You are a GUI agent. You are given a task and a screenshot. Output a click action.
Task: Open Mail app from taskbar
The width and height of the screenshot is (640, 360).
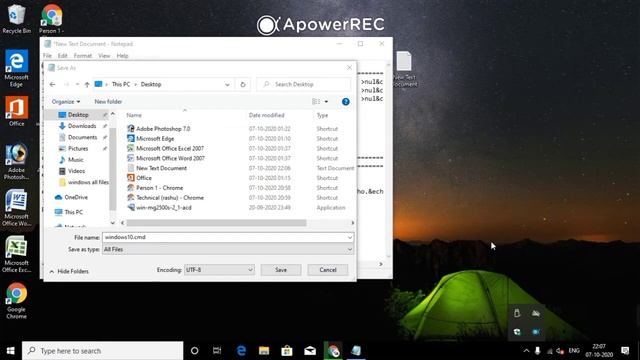[x=310, y=351]
